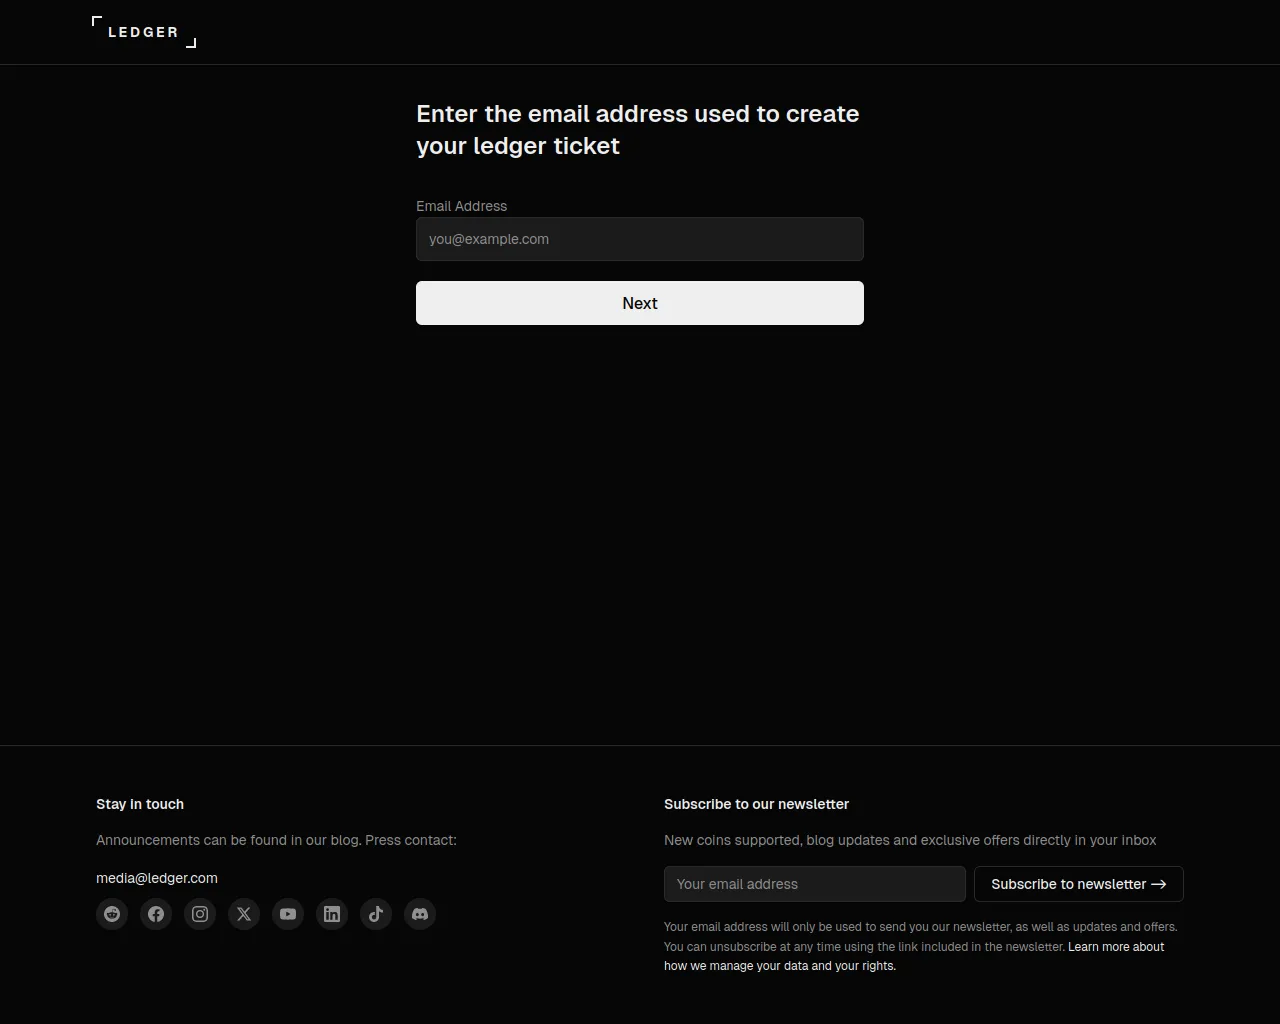Open the media@ledger.com email link
The width and height of the screenshot is (1280, 1024).
[x=157, y=878]
